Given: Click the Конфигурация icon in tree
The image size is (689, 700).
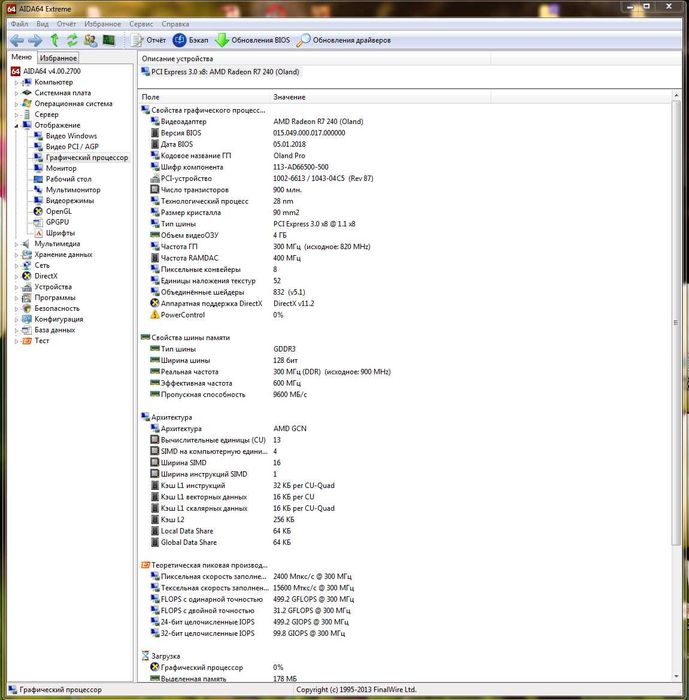Looking at the screenshot, I should [27, 319].
